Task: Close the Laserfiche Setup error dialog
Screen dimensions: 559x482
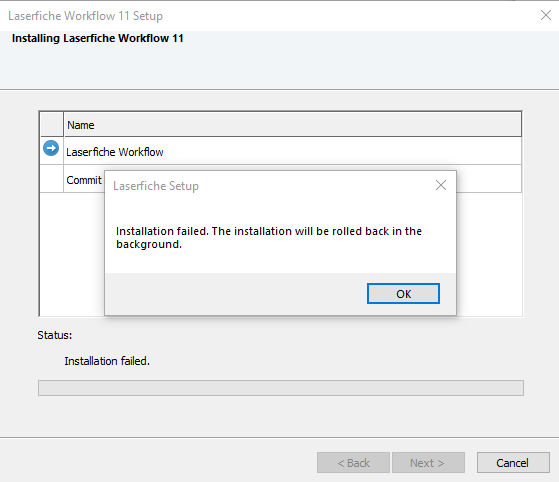Action: coord(441,185)
